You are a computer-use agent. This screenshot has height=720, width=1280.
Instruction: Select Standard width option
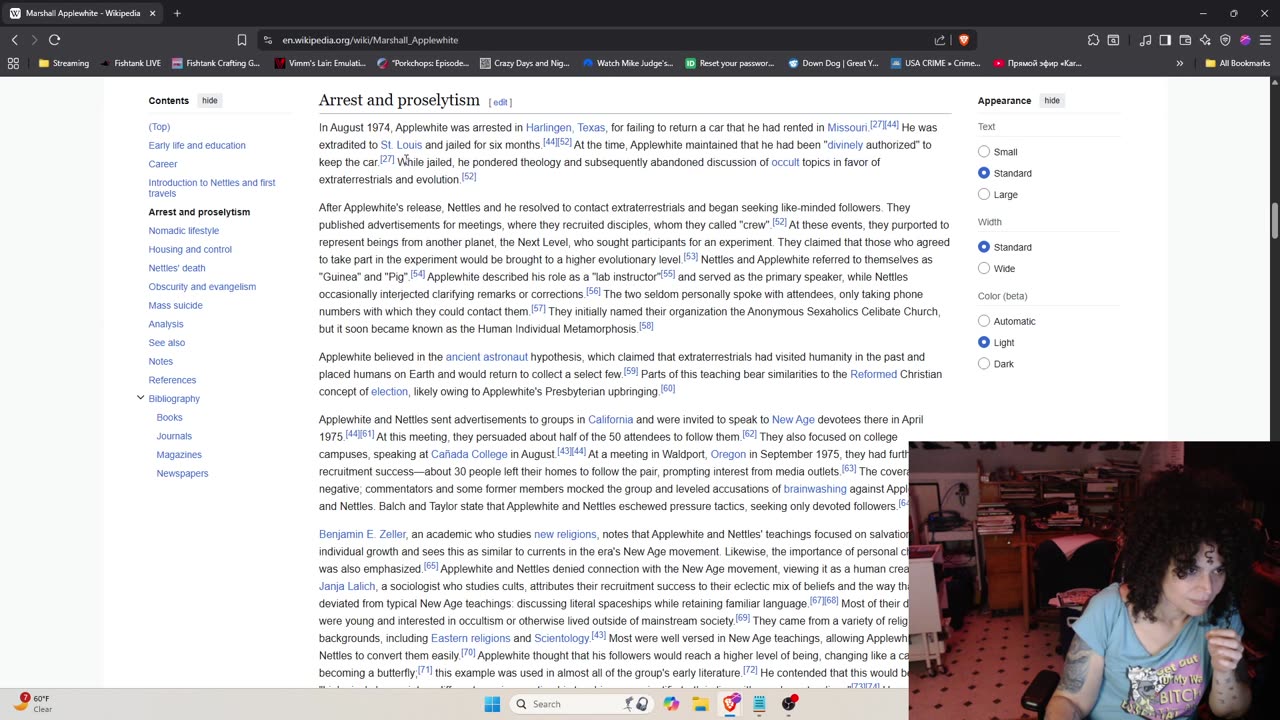[x=984, y=247]
